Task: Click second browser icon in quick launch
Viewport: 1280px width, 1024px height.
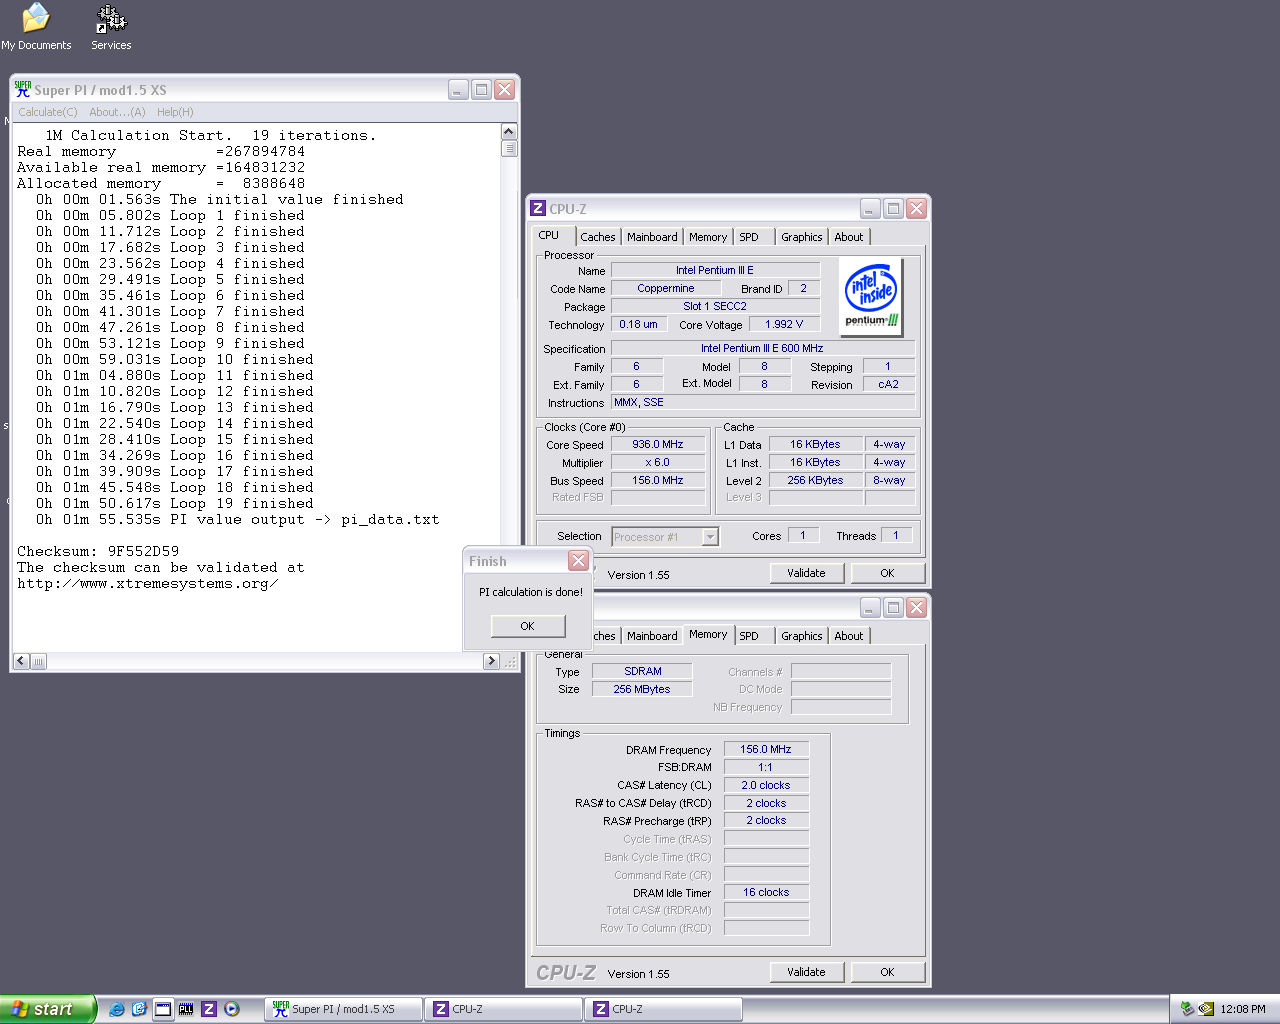Action: pos(140,1009)
